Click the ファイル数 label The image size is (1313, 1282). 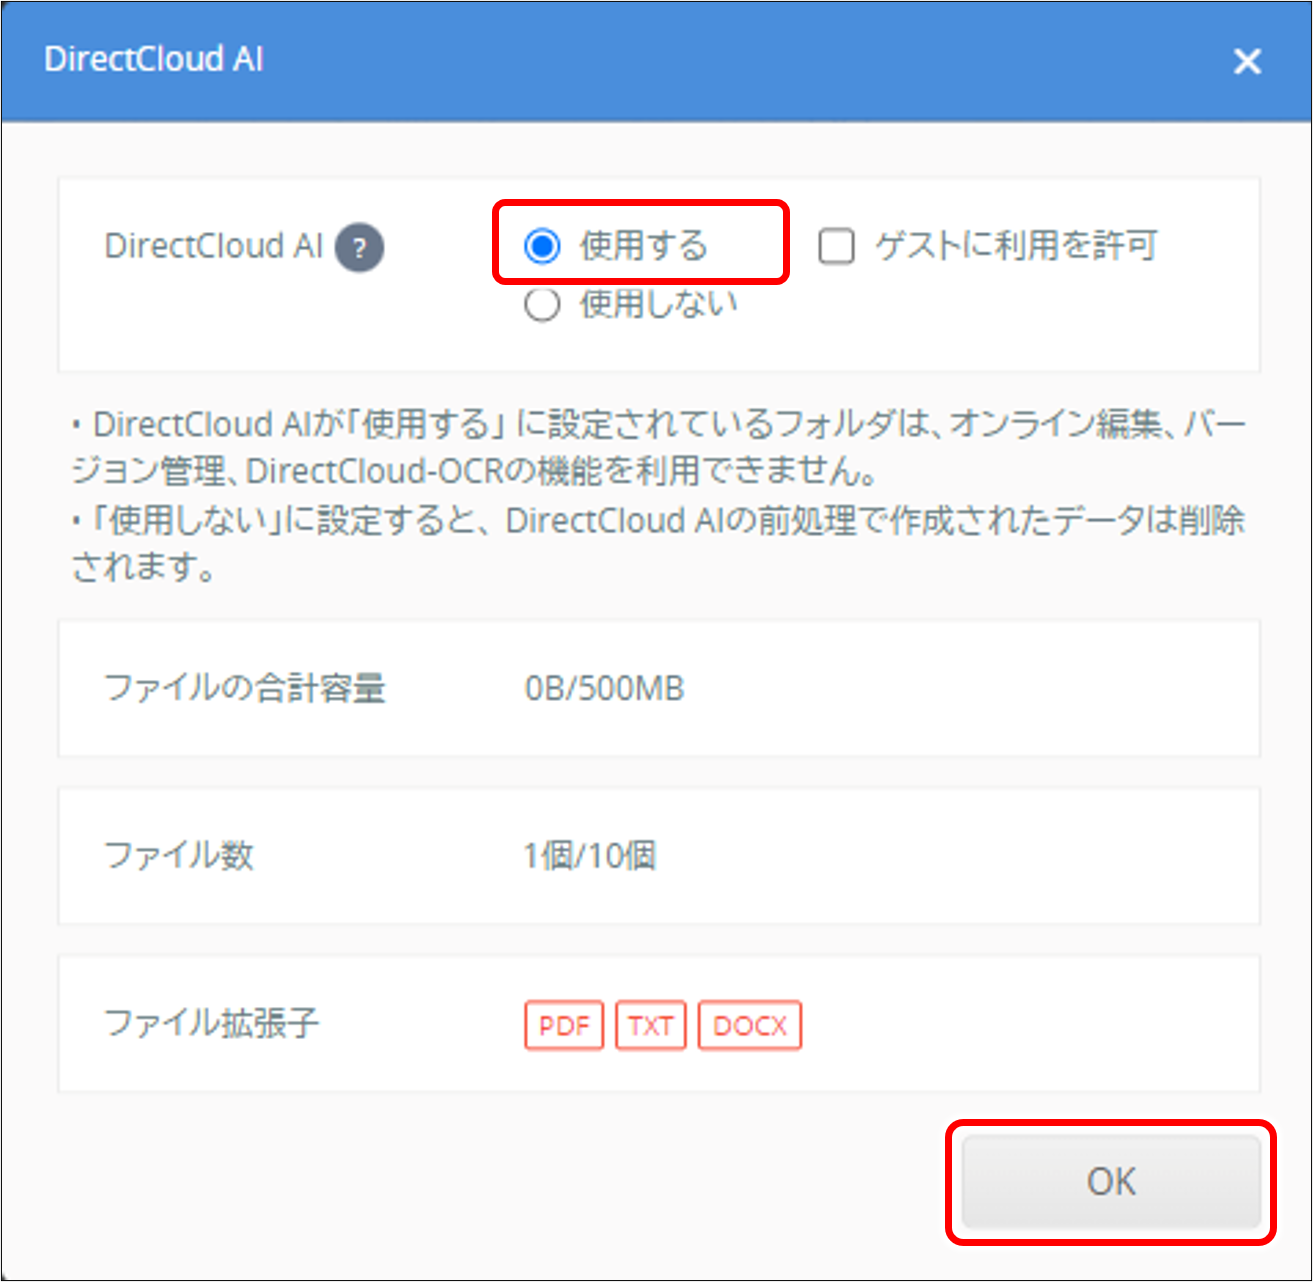click(x=180, y=856)
